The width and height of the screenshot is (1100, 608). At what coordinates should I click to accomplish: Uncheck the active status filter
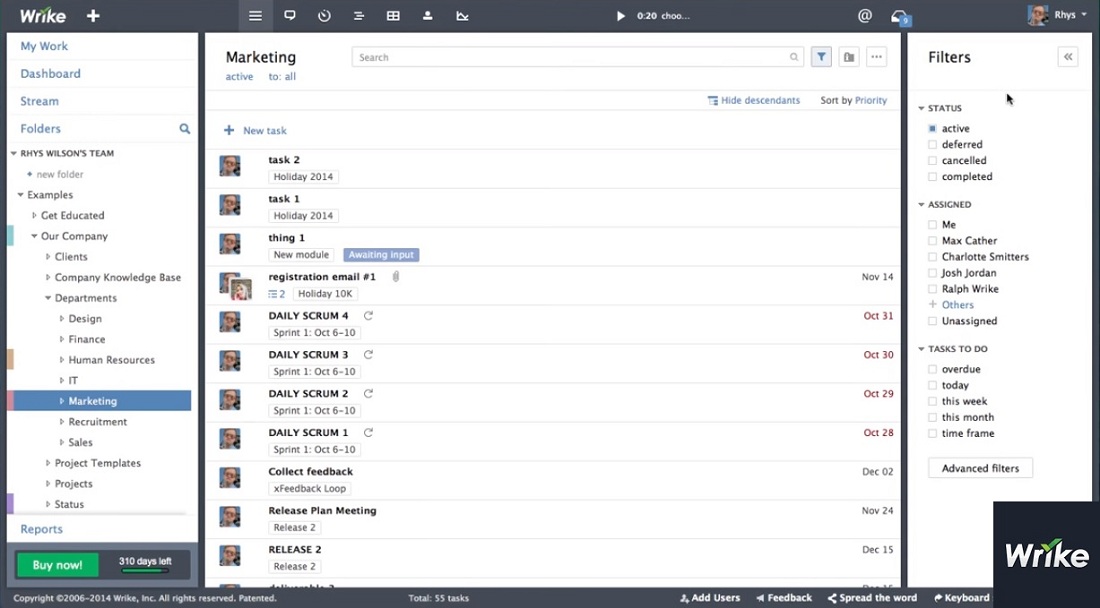(932, 129)
